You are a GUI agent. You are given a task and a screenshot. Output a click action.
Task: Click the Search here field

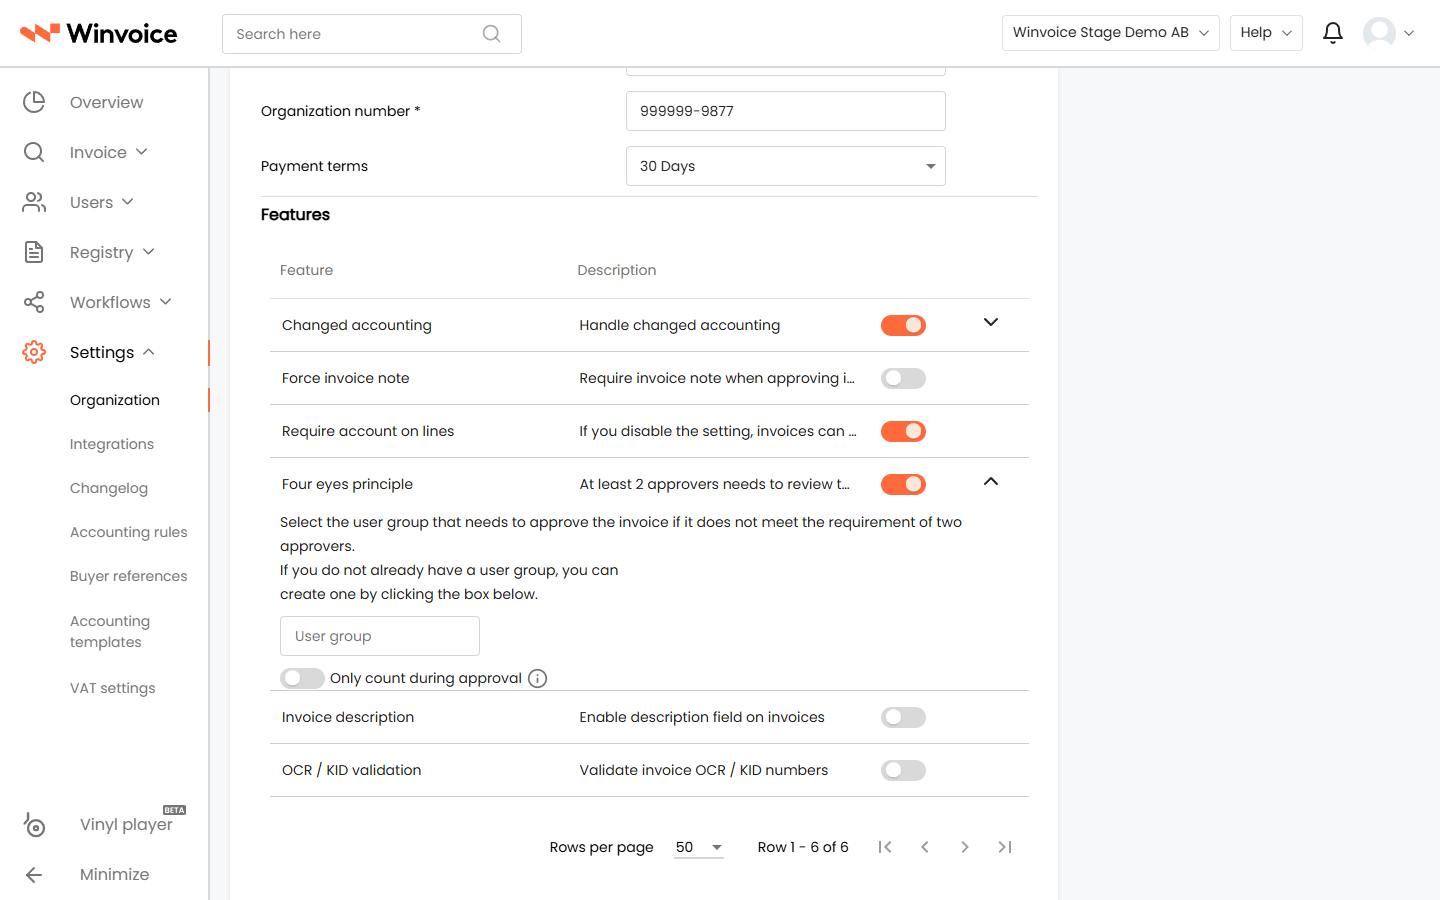(372, 34)
